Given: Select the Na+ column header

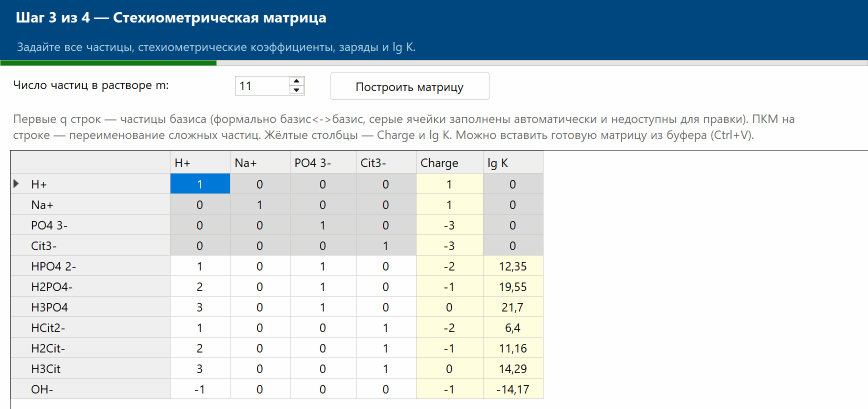Looking at the screenshot, I should point(260,163).
